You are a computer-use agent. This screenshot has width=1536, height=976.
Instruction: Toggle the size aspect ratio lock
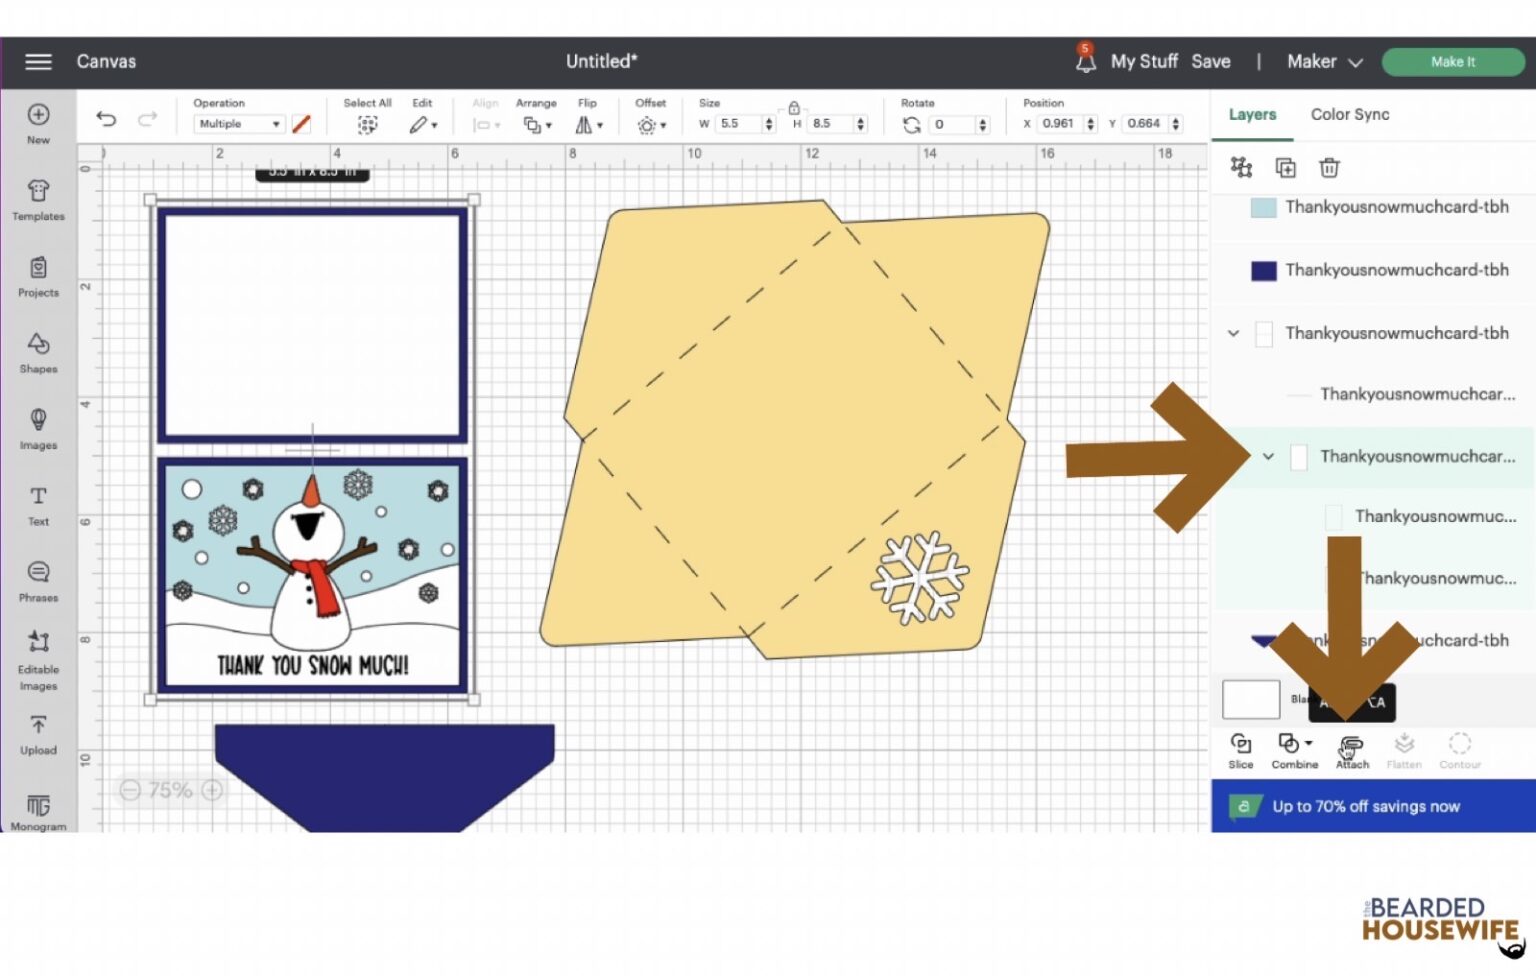pos(793,107)
